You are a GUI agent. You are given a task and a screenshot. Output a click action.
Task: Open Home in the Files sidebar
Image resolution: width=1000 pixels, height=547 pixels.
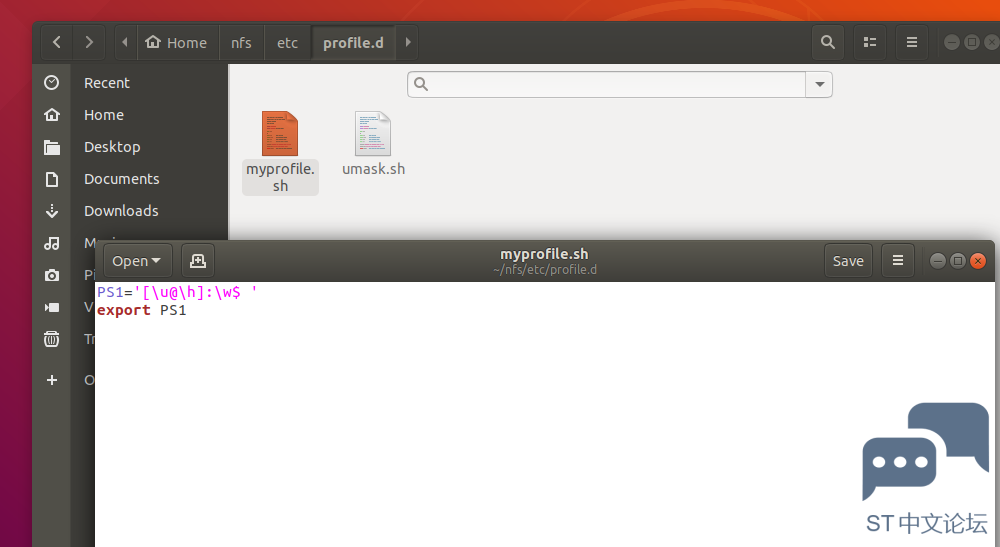click(x=104, y=115)
